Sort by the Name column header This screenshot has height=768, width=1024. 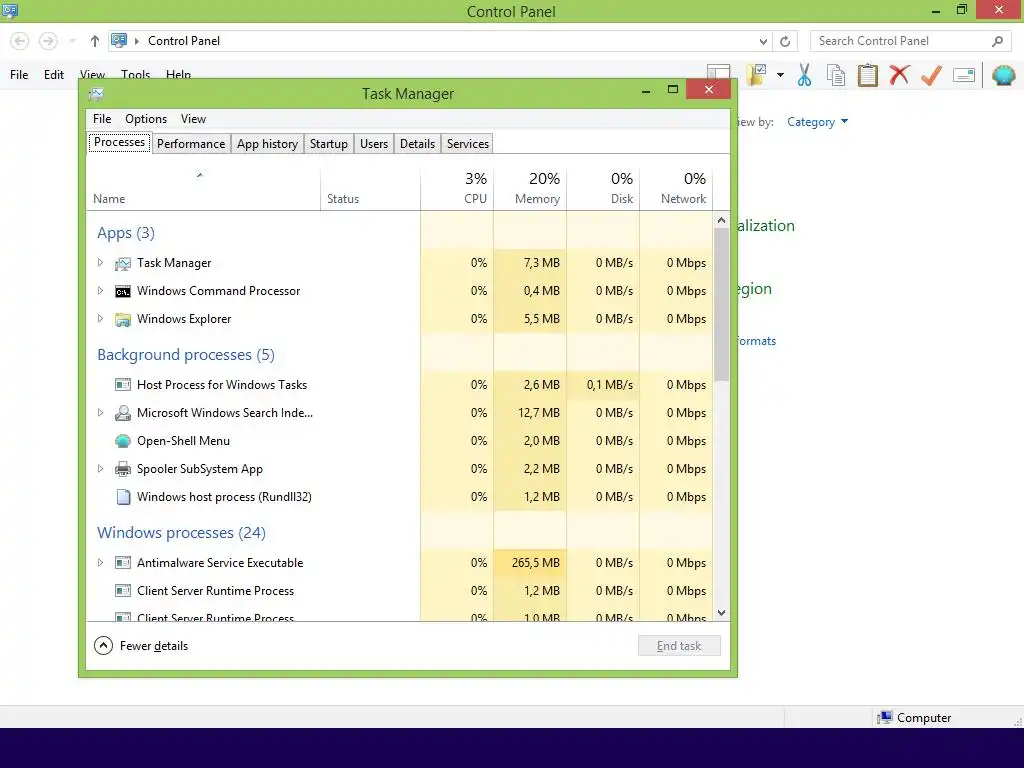pyautogui.click(x=203, y=189)
